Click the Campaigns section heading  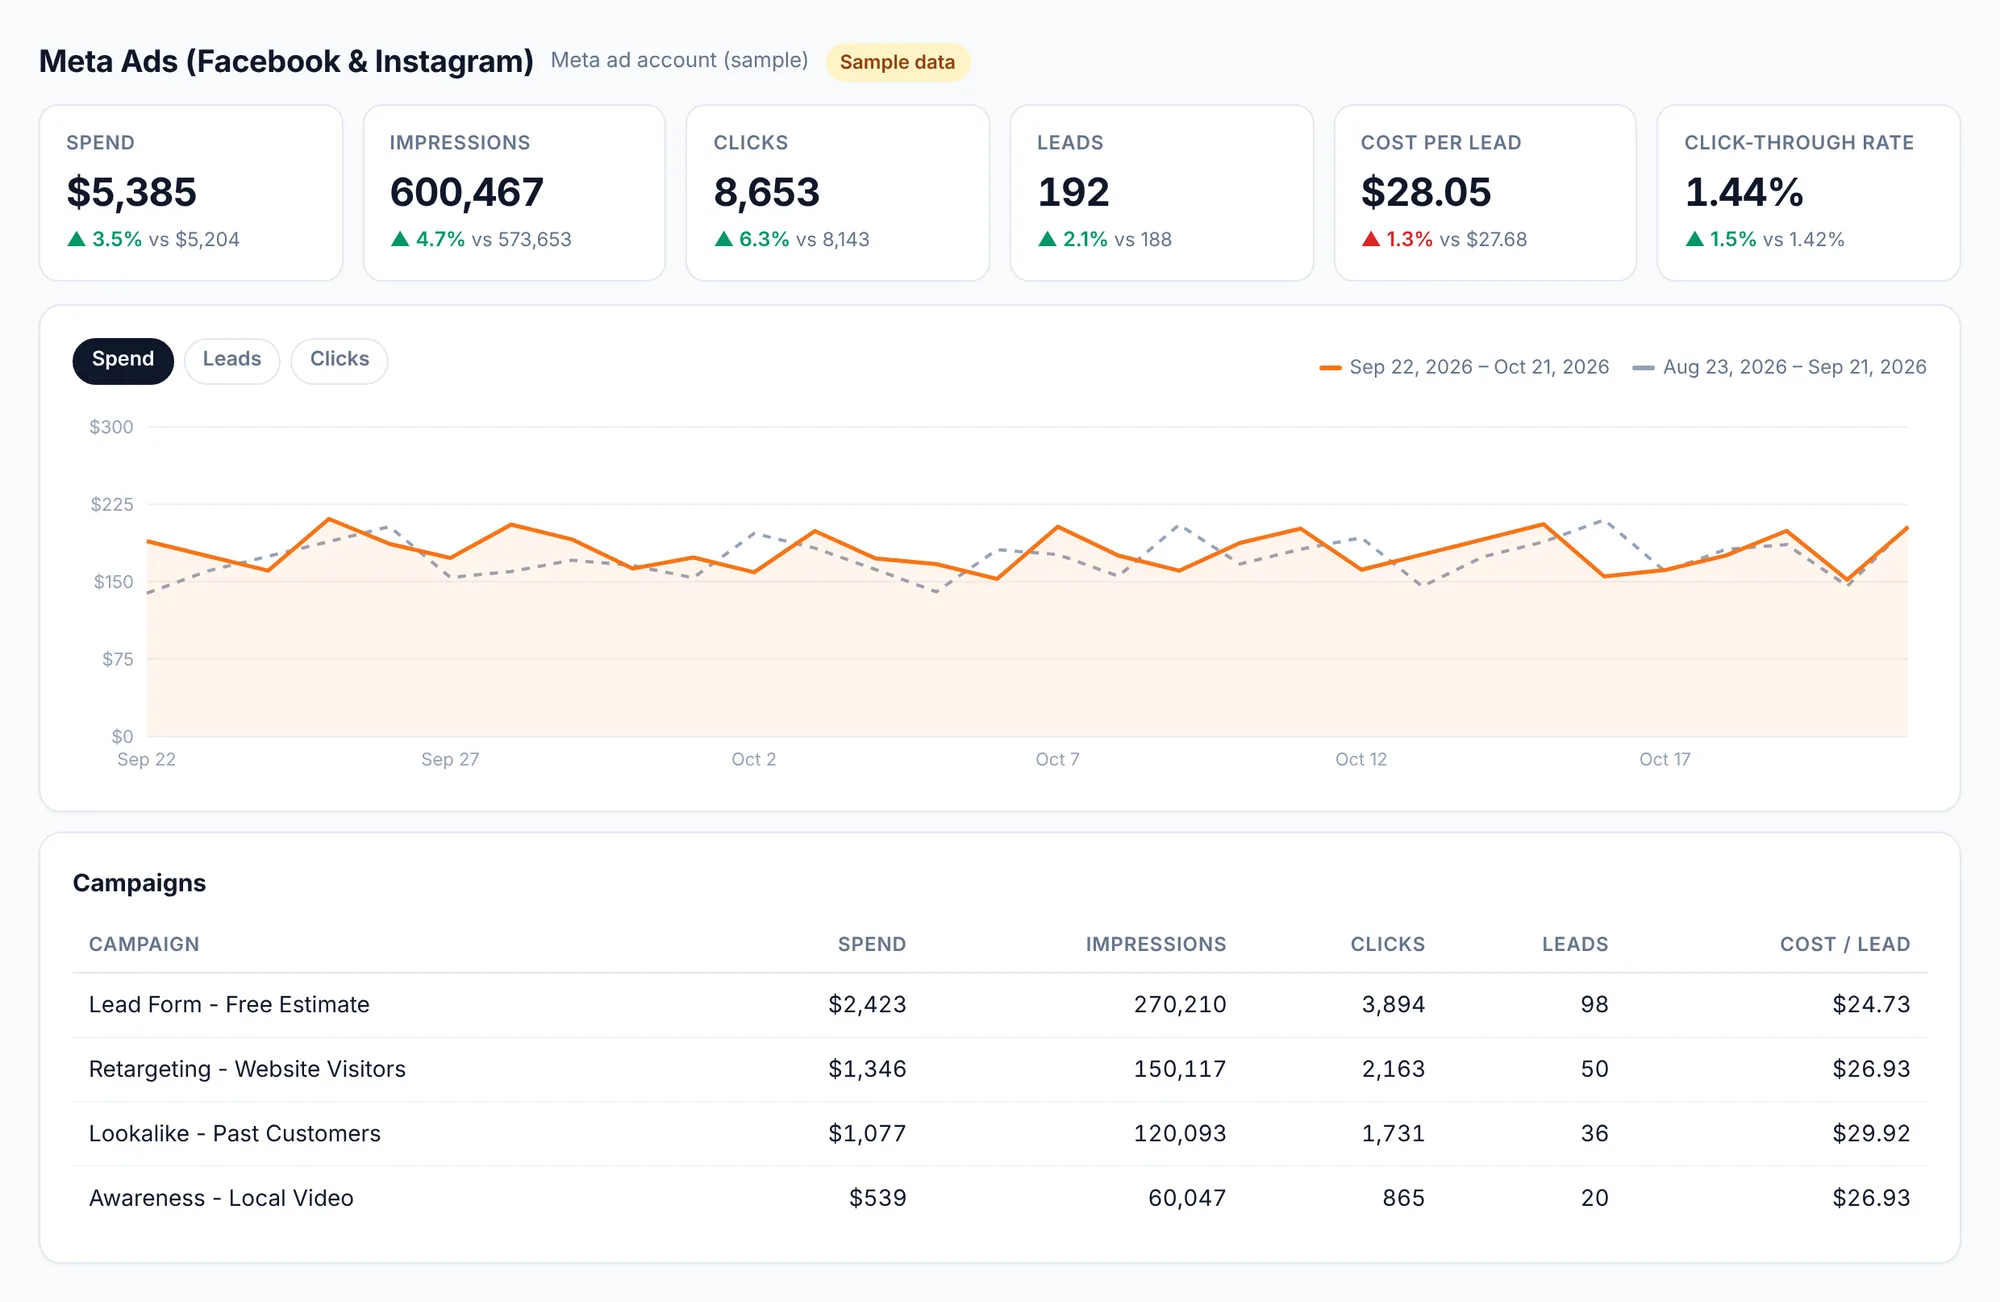coord(139,883)
